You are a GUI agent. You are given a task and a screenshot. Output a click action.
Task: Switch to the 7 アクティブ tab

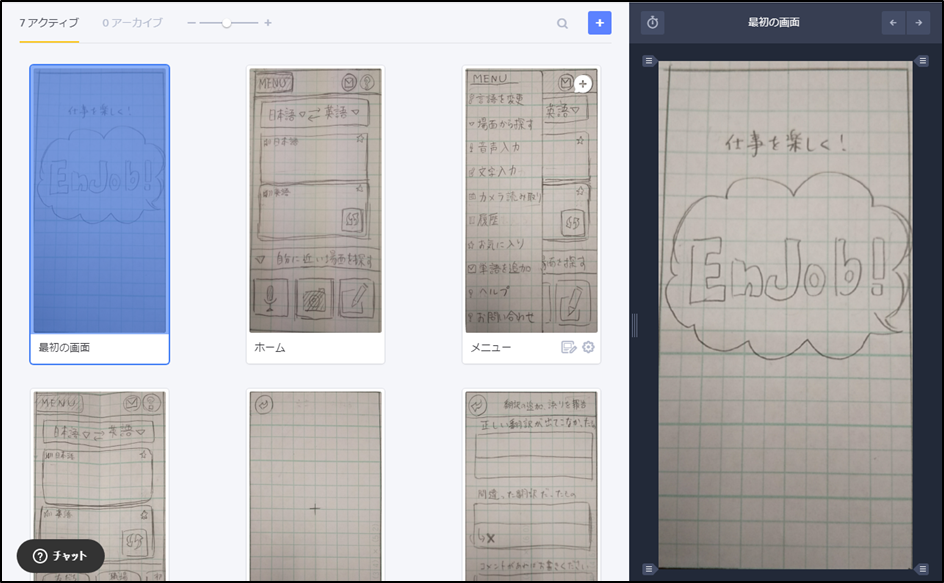pos(49,23)
